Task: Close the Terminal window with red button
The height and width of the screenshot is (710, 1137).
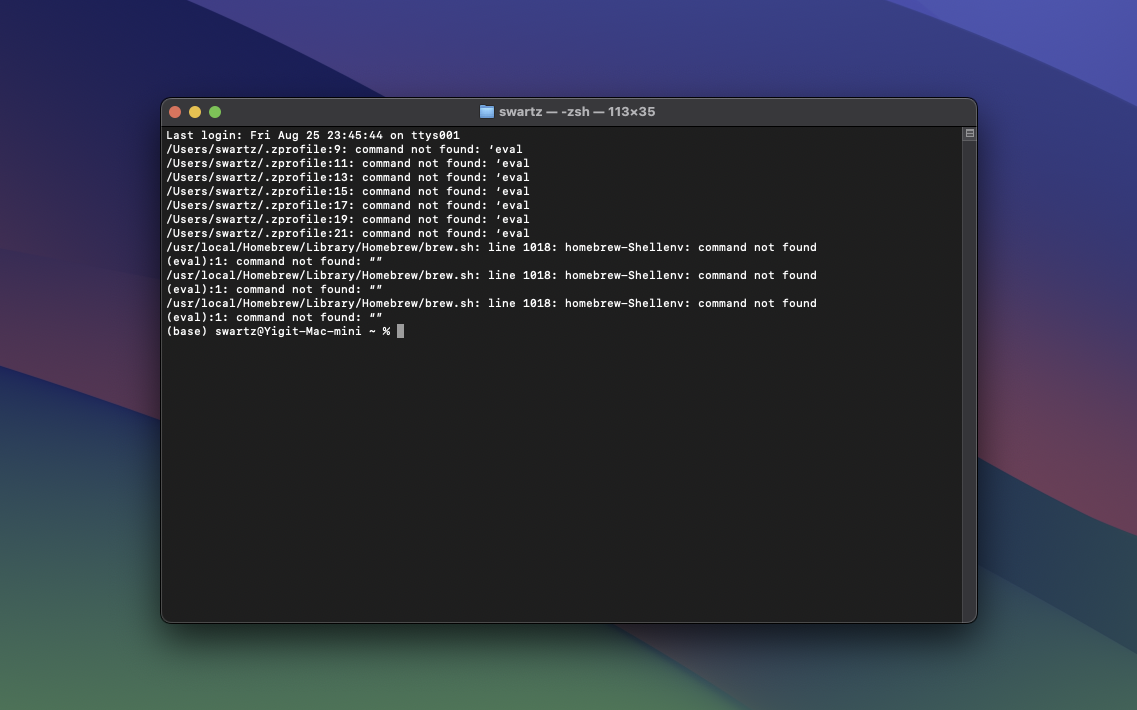Action: [x=175, y=112]
